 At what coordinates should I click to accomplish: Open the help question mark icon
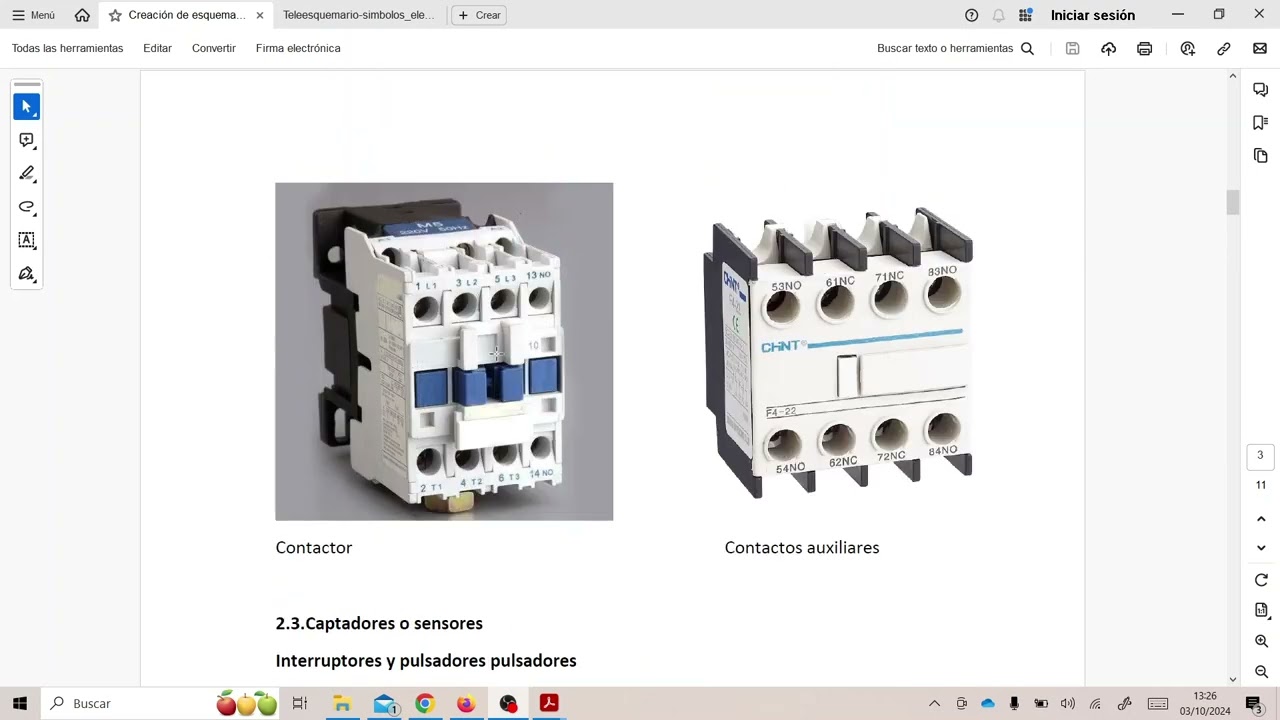pyautogui.click(x=971, y=15)
